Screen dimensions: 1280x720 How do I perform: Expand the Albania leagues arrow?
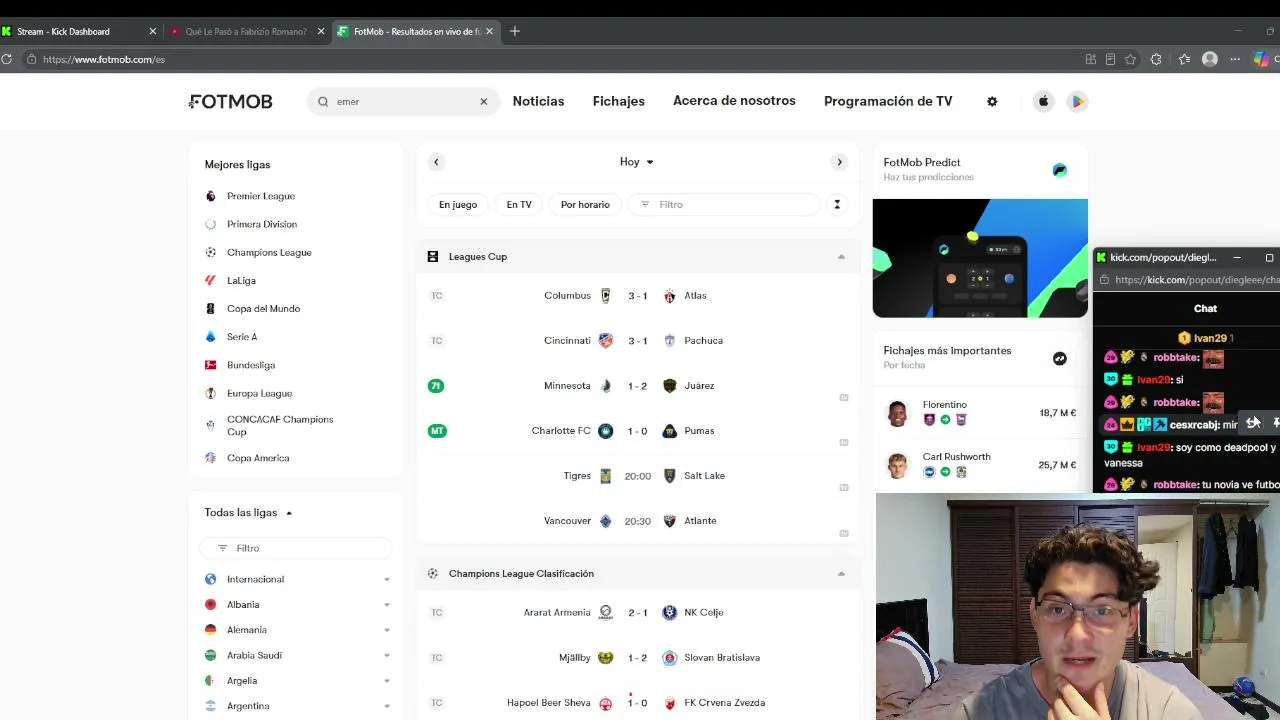[387, 605]
